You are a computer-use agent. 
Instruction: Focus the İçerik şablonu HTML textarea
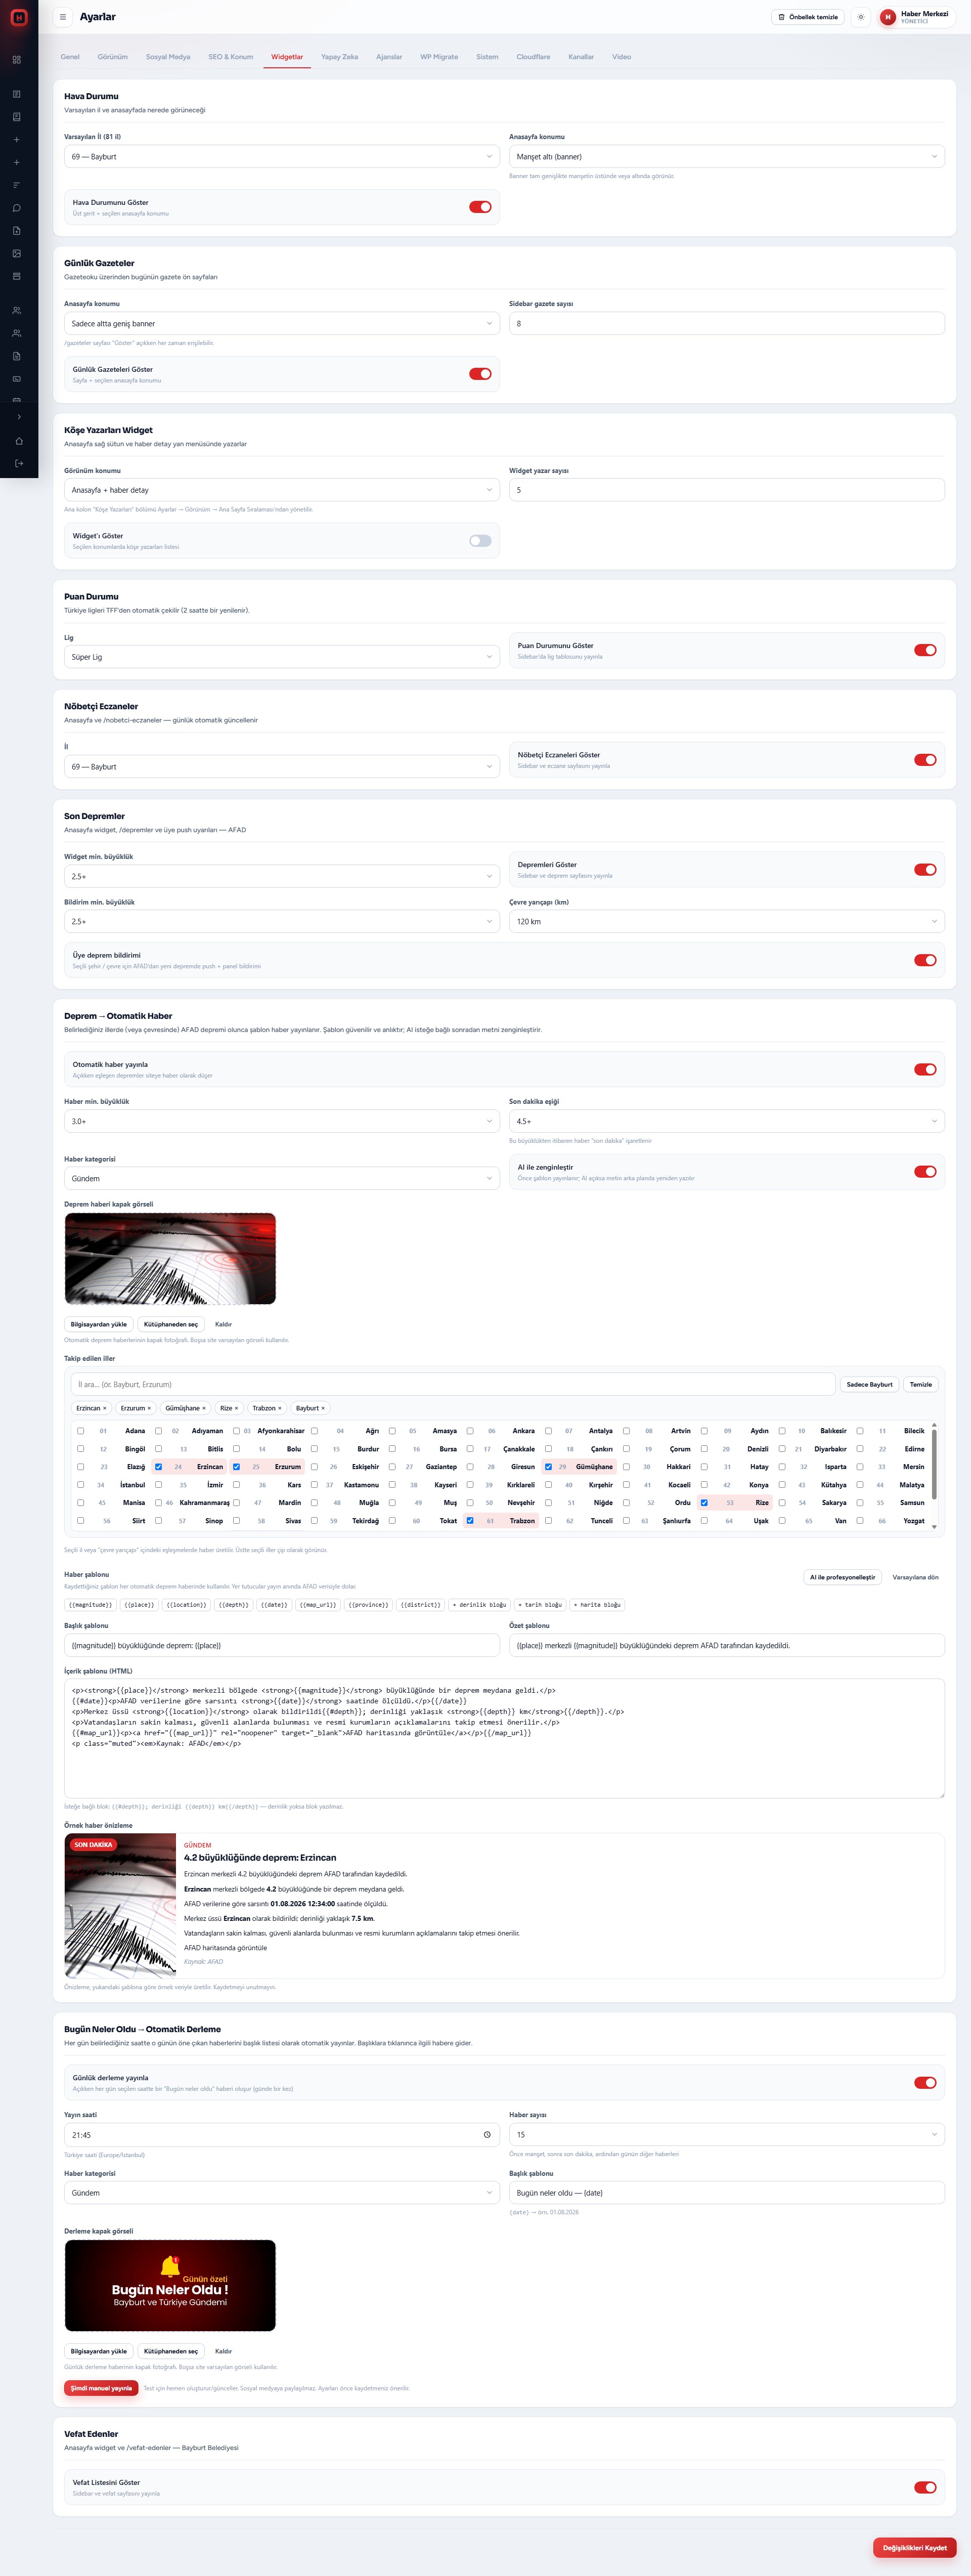pyautogui.click(x=504, y=1738)
